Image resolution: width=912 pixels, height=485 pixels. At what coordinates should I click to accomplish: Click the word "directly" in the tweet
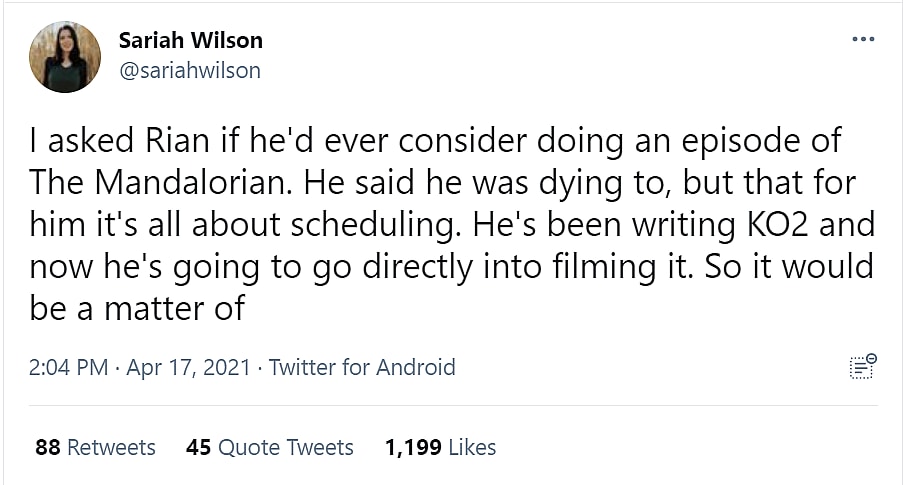click(x=462, y=267)
